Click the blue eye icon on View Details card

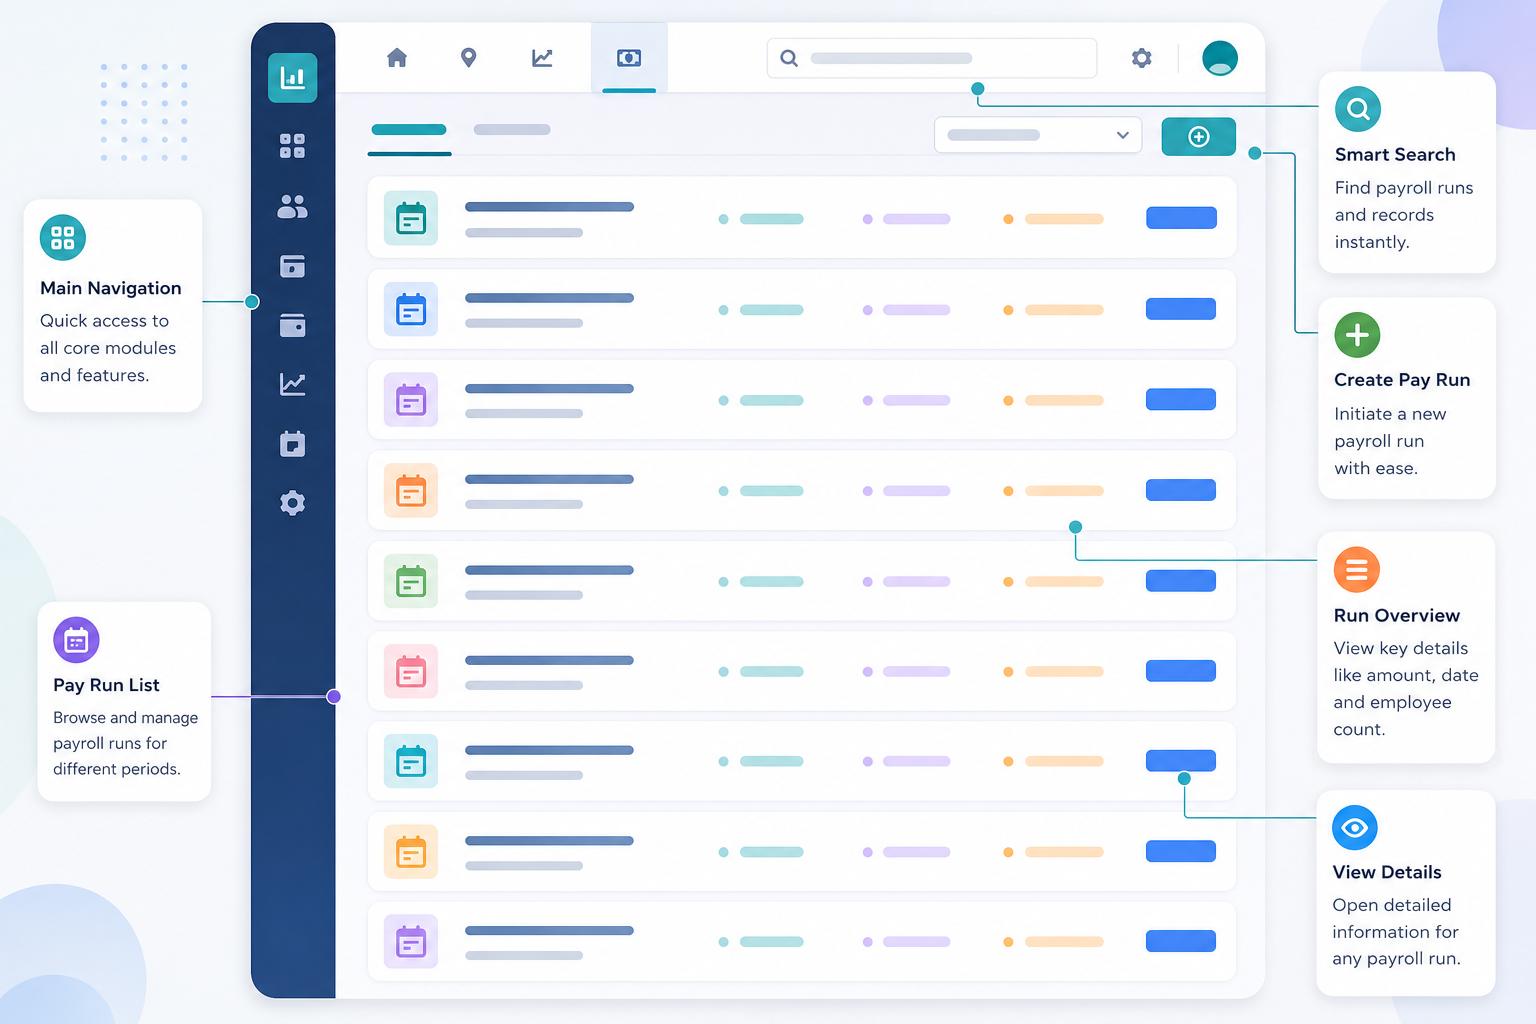[x=1355, y=828]
